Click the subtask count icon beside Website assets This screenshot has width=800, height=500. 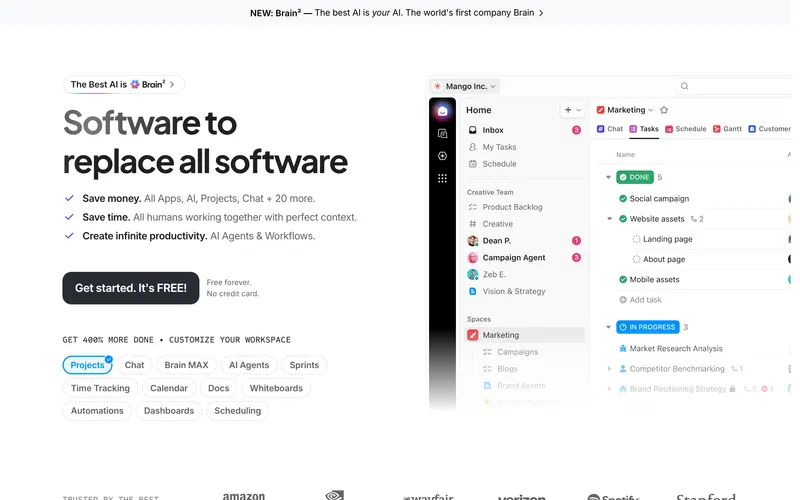[694, 219]
